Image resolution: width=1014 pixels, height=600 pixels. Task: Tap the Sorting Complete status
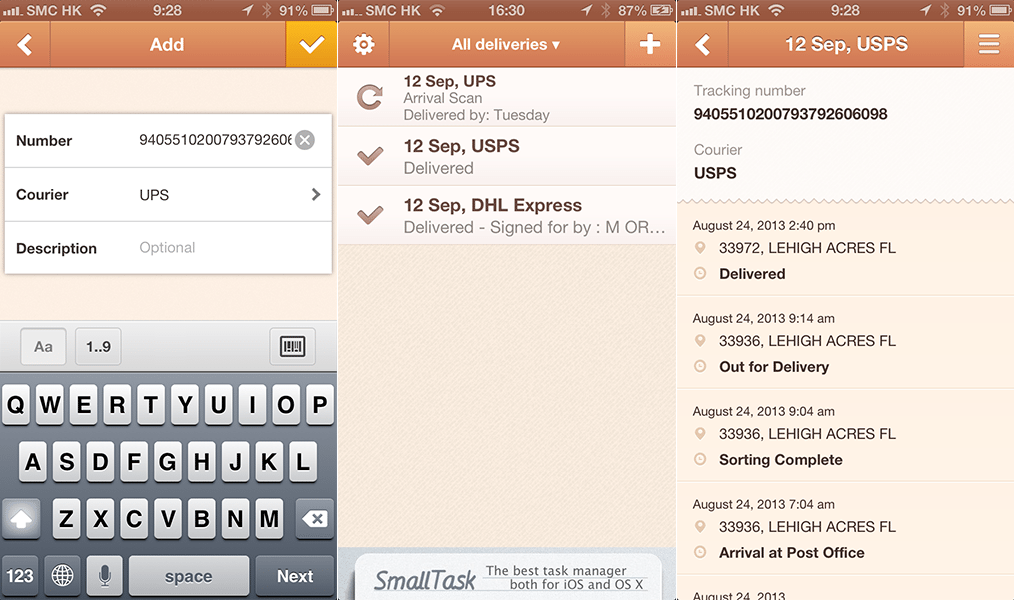tap(781, 460)
